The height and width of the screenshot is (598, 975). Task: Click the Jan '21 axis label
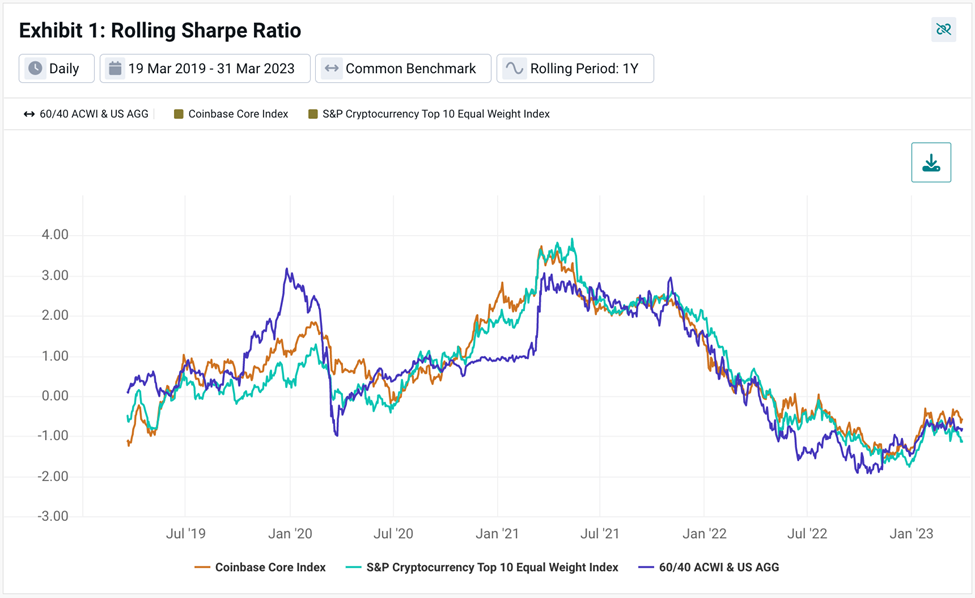point(497,533)
